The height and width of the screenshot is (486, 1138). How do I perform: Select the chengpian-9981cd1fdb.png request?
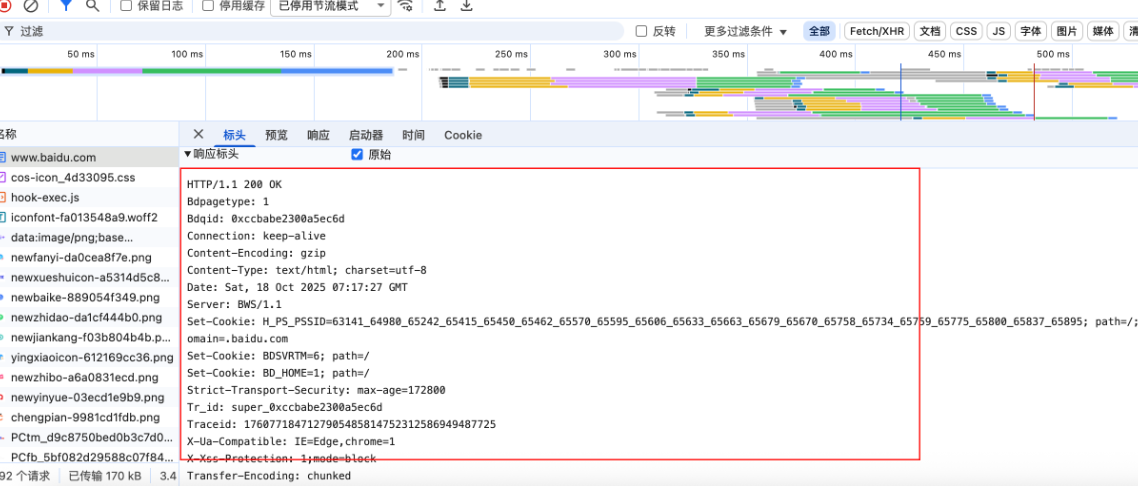pyautogui.click(x=89, y=417)
